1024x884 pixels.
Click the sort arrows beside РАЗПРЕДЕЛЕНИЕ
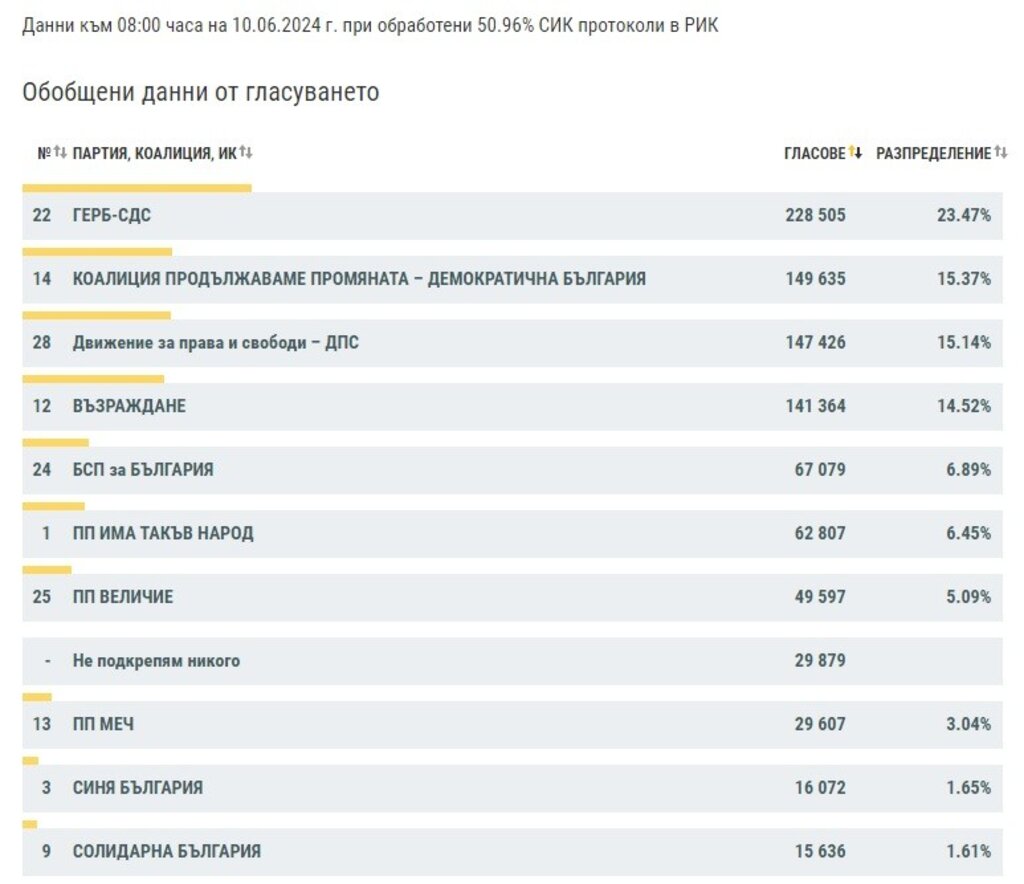1001,153
